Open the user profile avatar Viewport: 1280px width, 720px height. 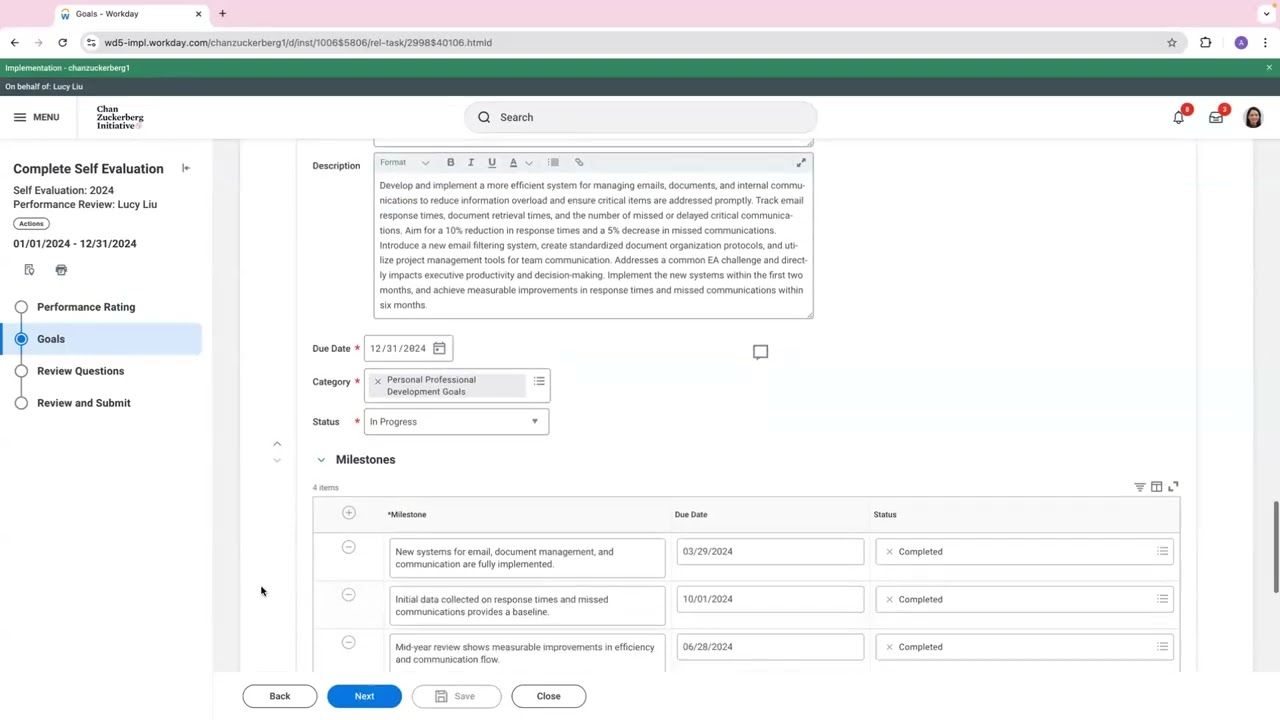tap(1253, 117)
